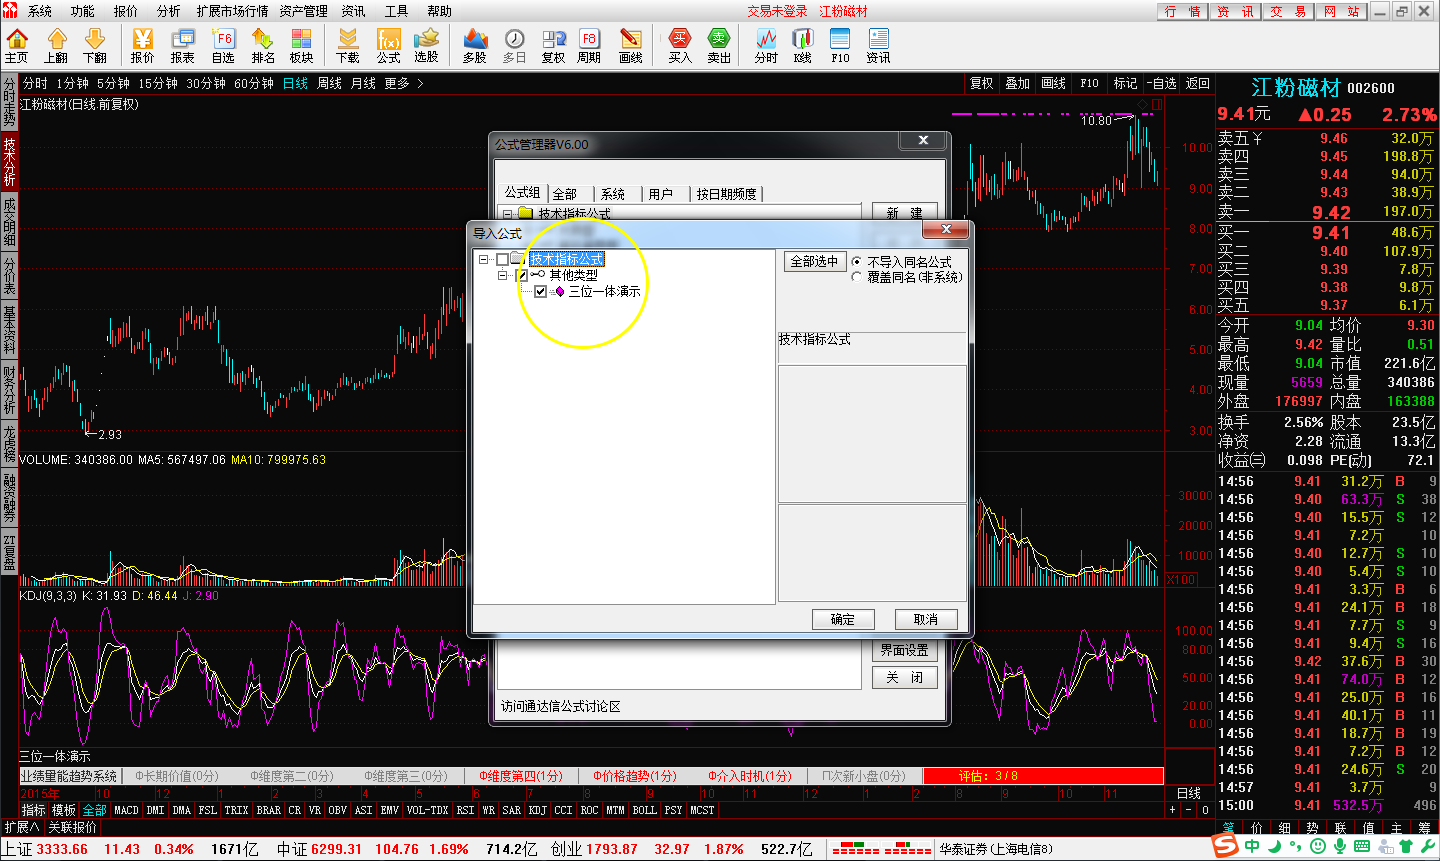
Task: Open the 分析 menu
Action: (x=169, y=11)
